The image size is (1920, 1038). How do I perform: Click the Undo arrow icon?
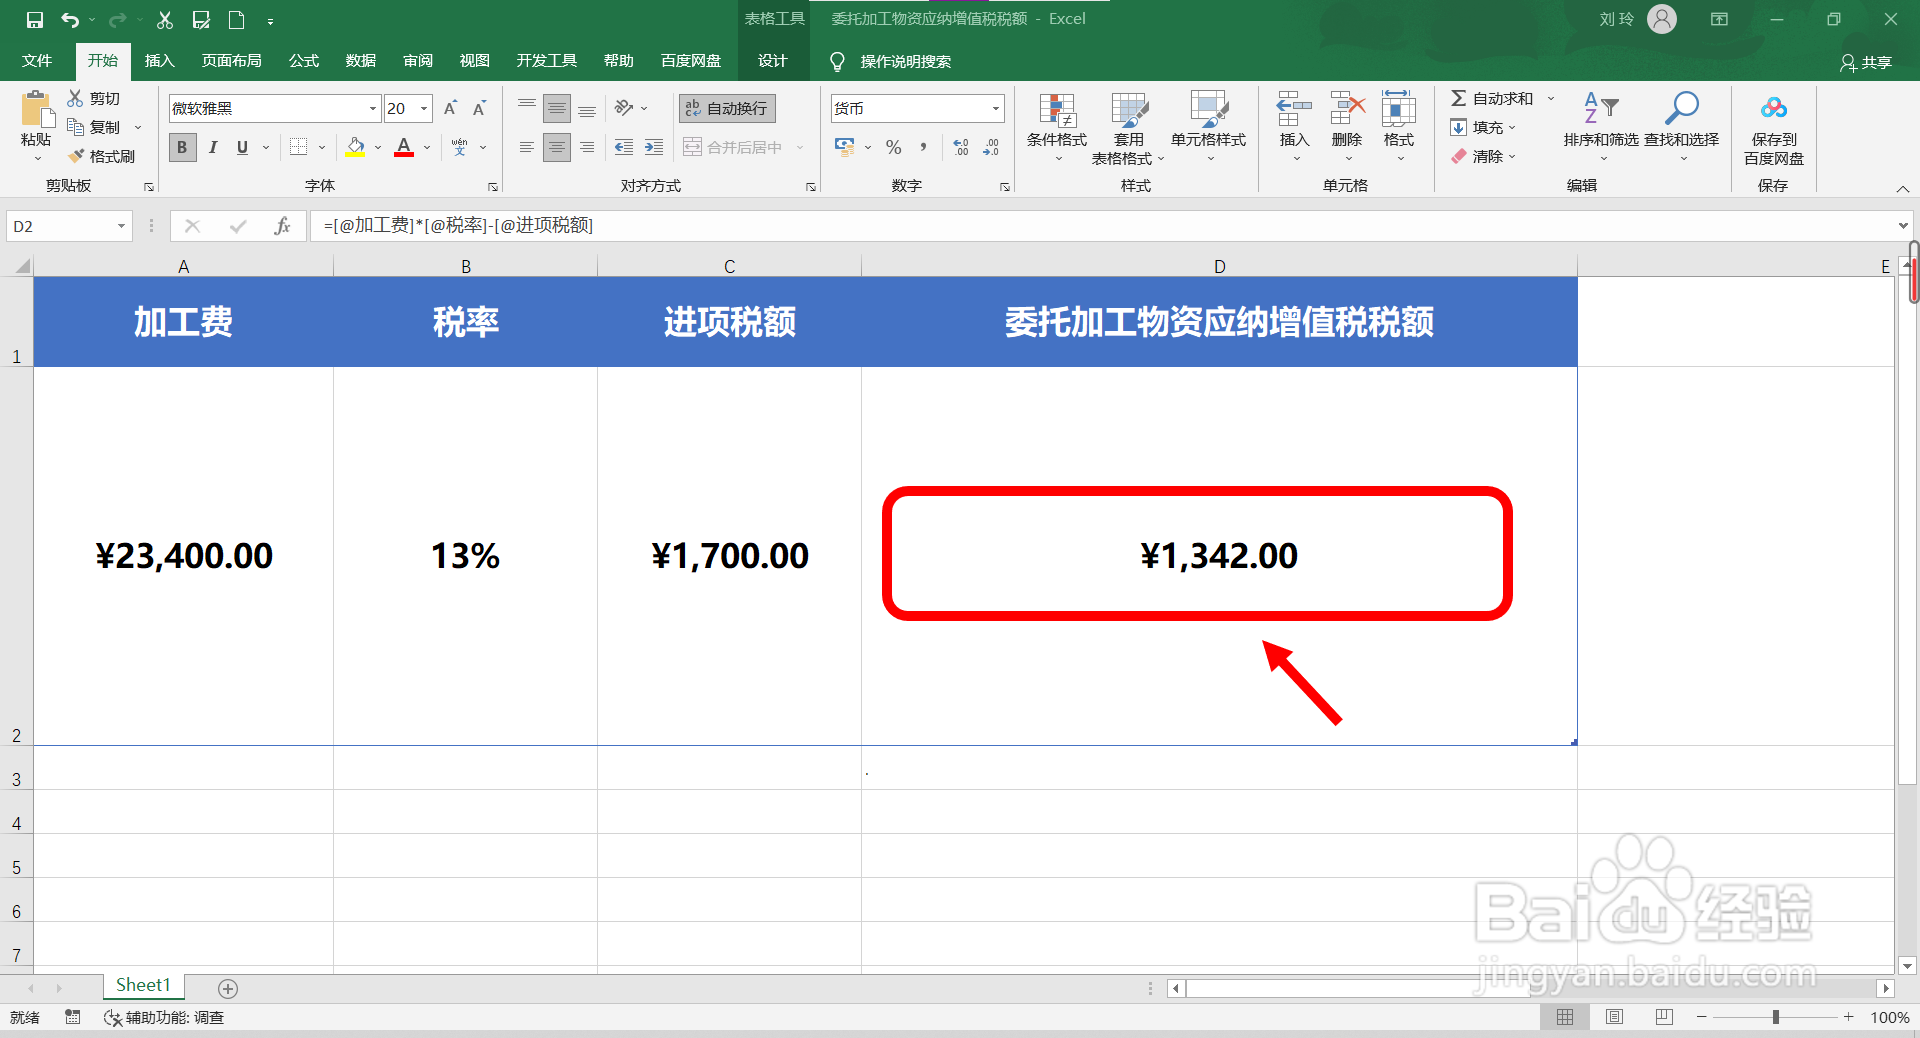point(70,19)
